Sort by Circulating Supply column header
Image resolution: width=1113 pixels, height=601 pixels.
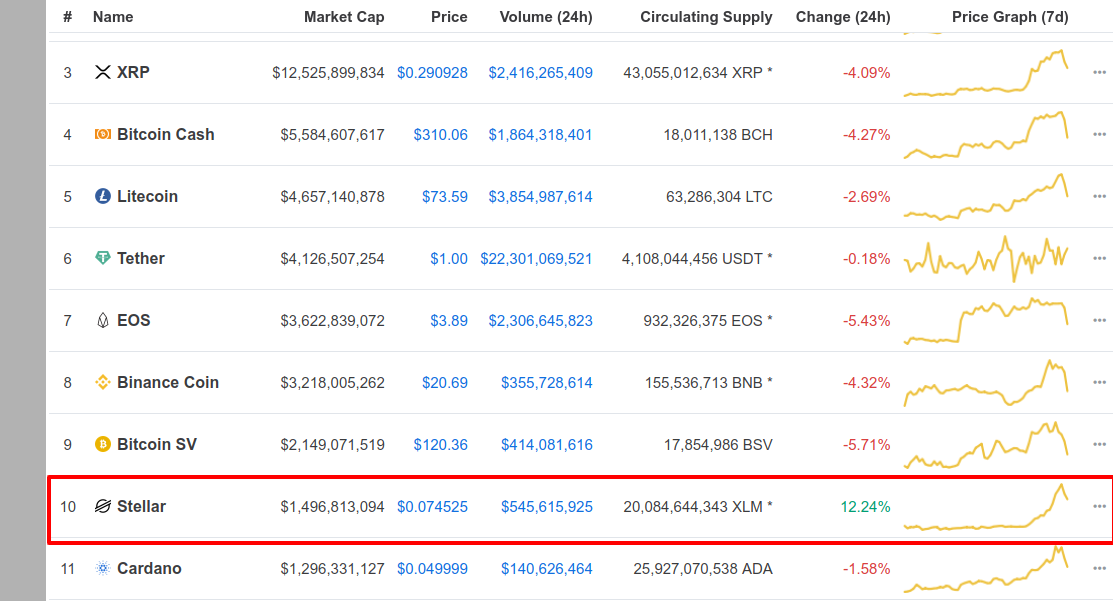tap(706, 17)
